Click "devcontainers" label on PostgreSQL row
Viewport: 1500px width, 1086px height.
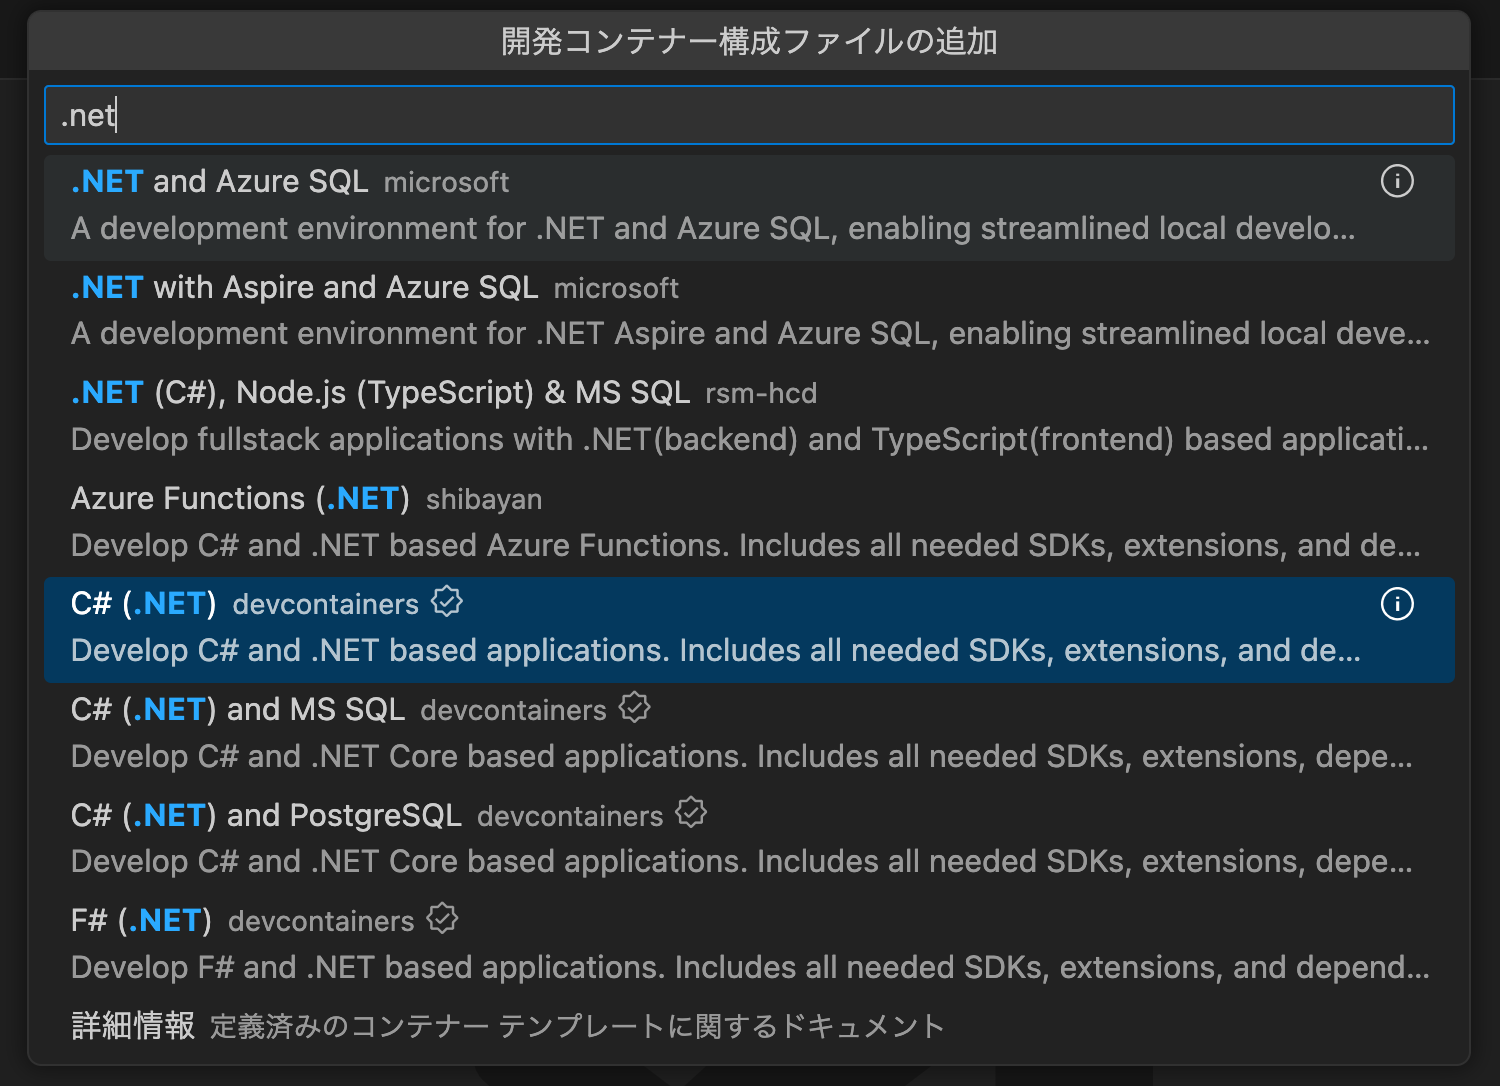(x=570, y=817)
